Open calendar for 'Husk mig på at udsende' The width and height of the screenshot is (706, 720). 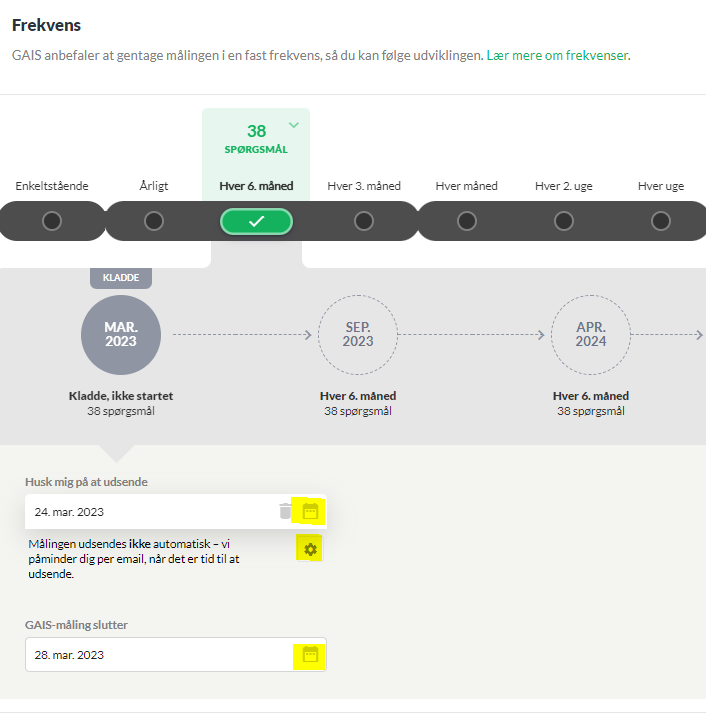[x=310, y=511]
